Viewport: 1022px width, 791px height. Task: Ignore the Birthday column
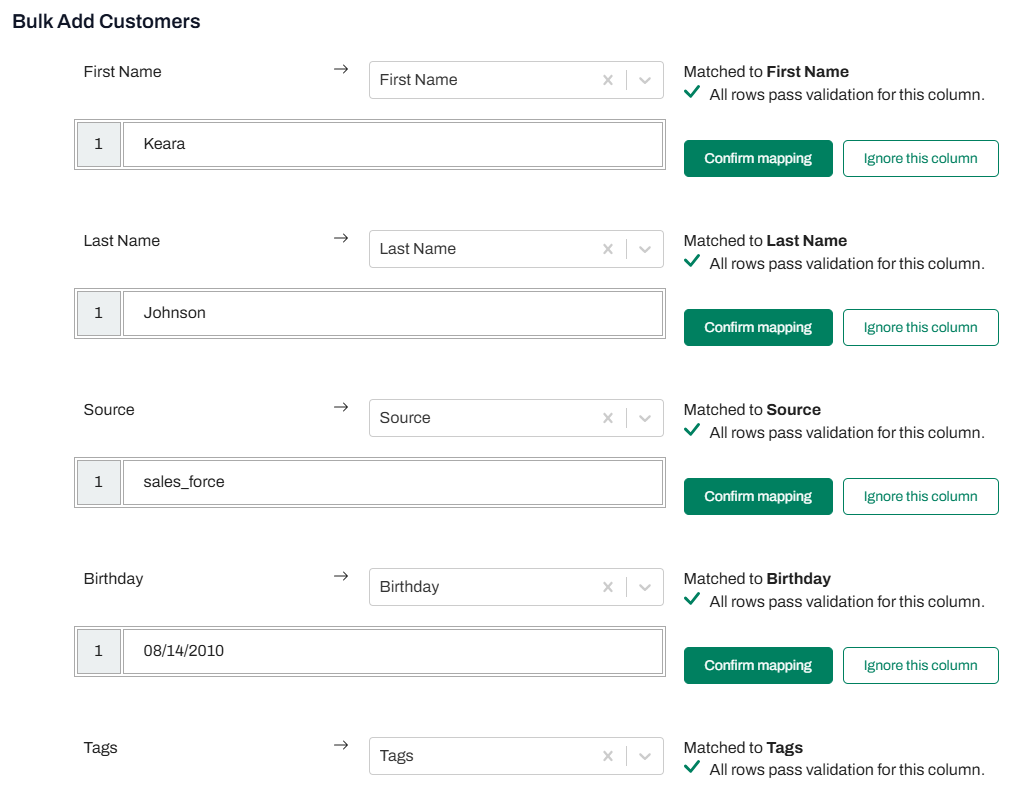pos(920,665)
